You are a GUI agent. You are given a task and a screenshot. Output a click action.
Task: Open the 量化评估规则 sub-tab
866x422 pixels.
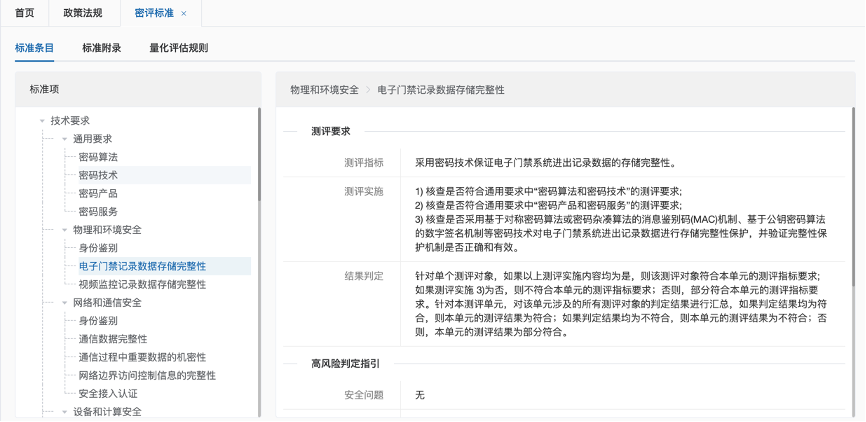pyautogui.click(x=179, y=47)
